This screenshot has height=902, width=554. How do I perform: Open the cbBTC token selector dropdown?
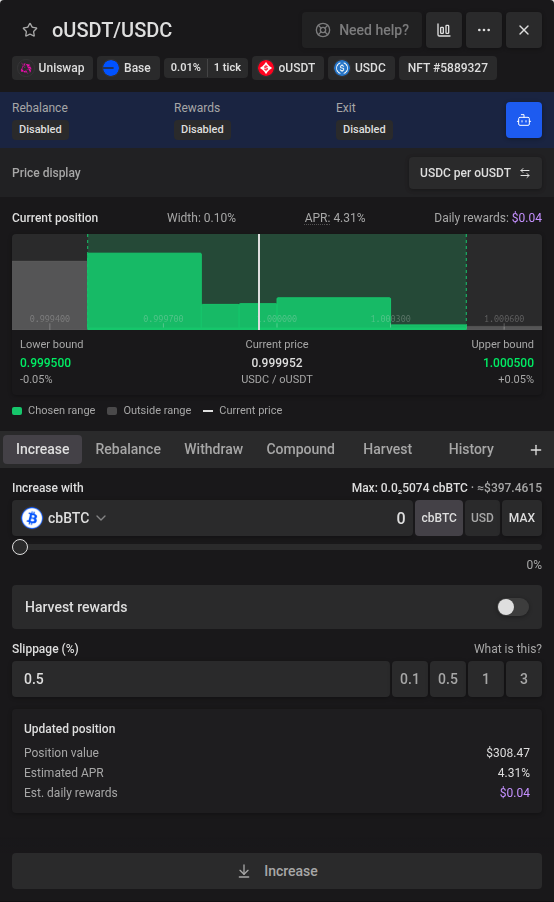tap(64, 518)
